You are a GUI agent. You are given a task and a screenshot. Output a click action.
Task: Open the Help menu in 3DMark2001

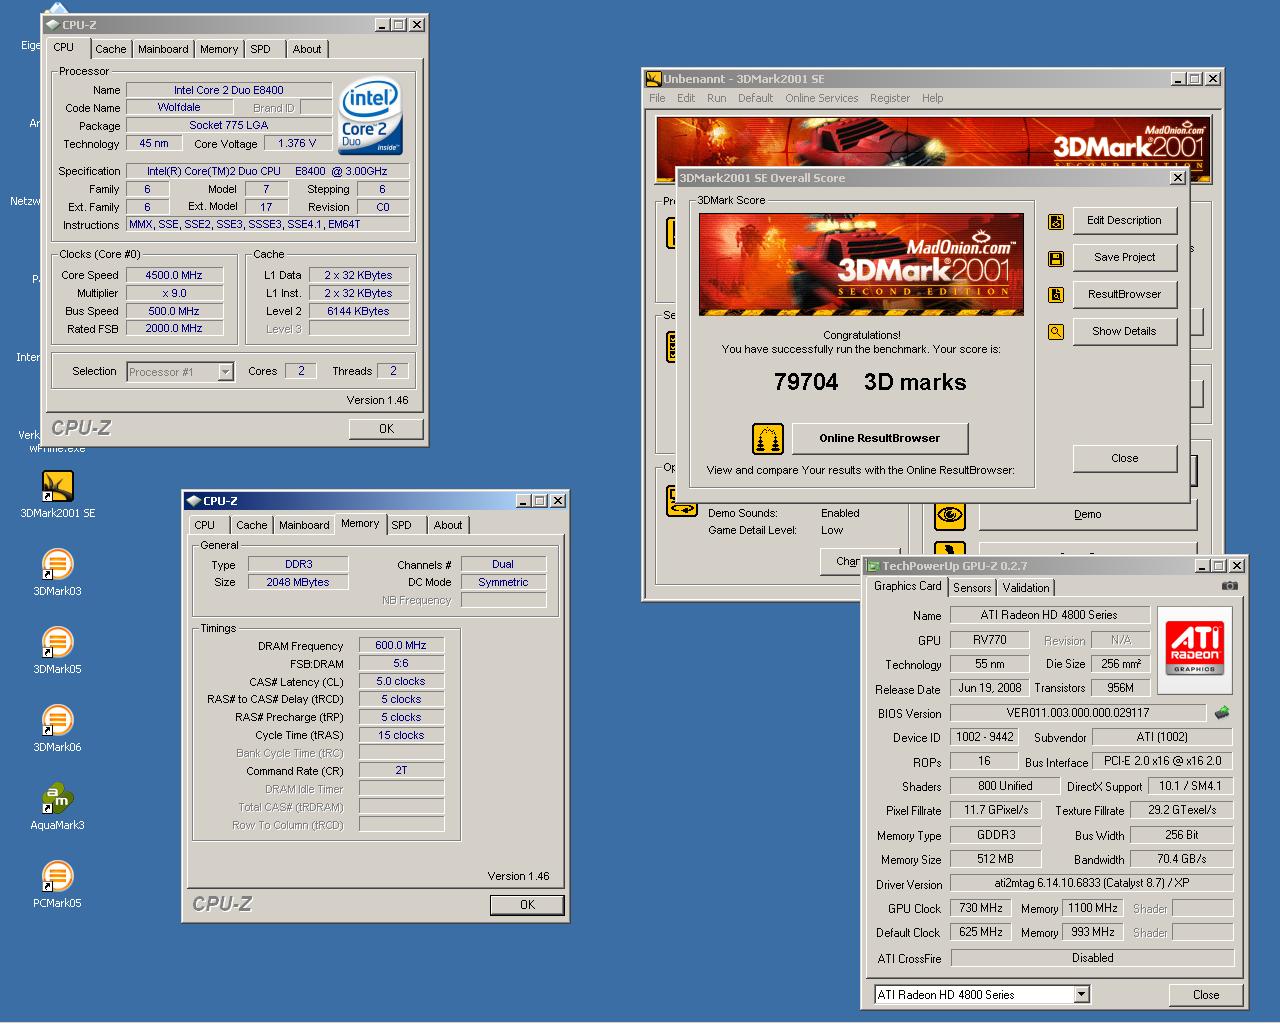932,98
